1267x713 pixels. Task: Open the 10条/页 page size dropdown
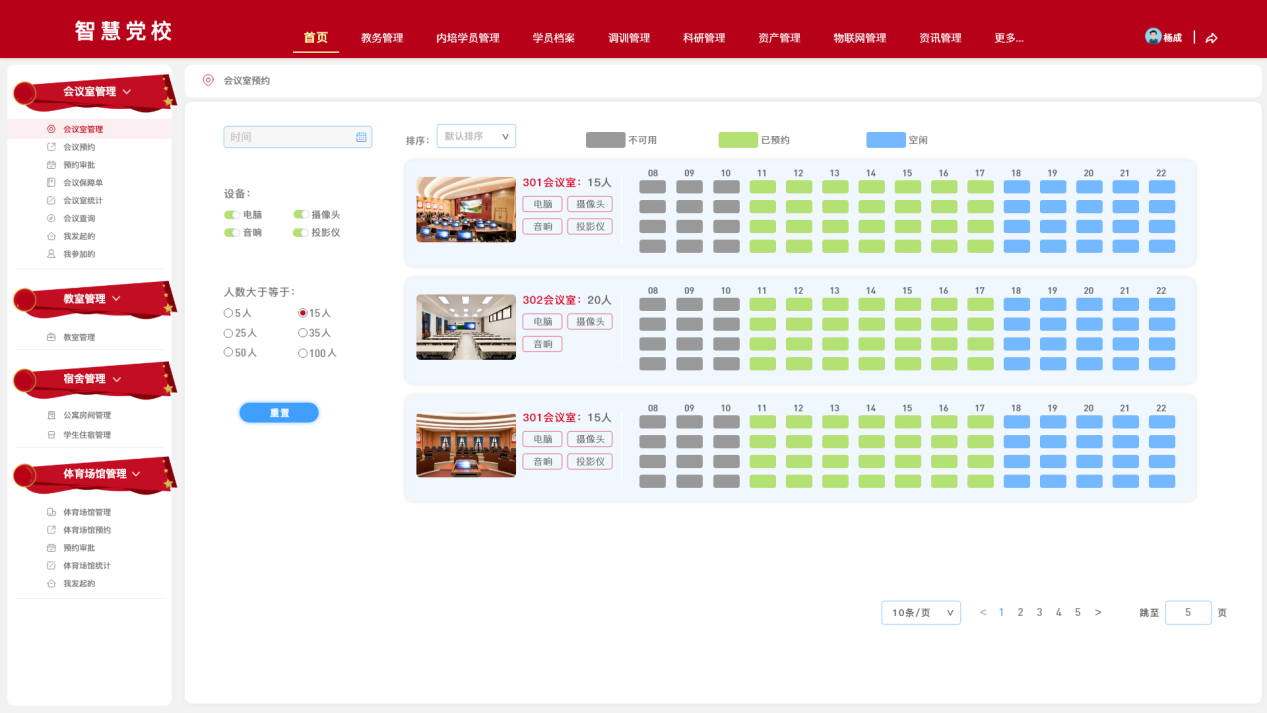920,612
